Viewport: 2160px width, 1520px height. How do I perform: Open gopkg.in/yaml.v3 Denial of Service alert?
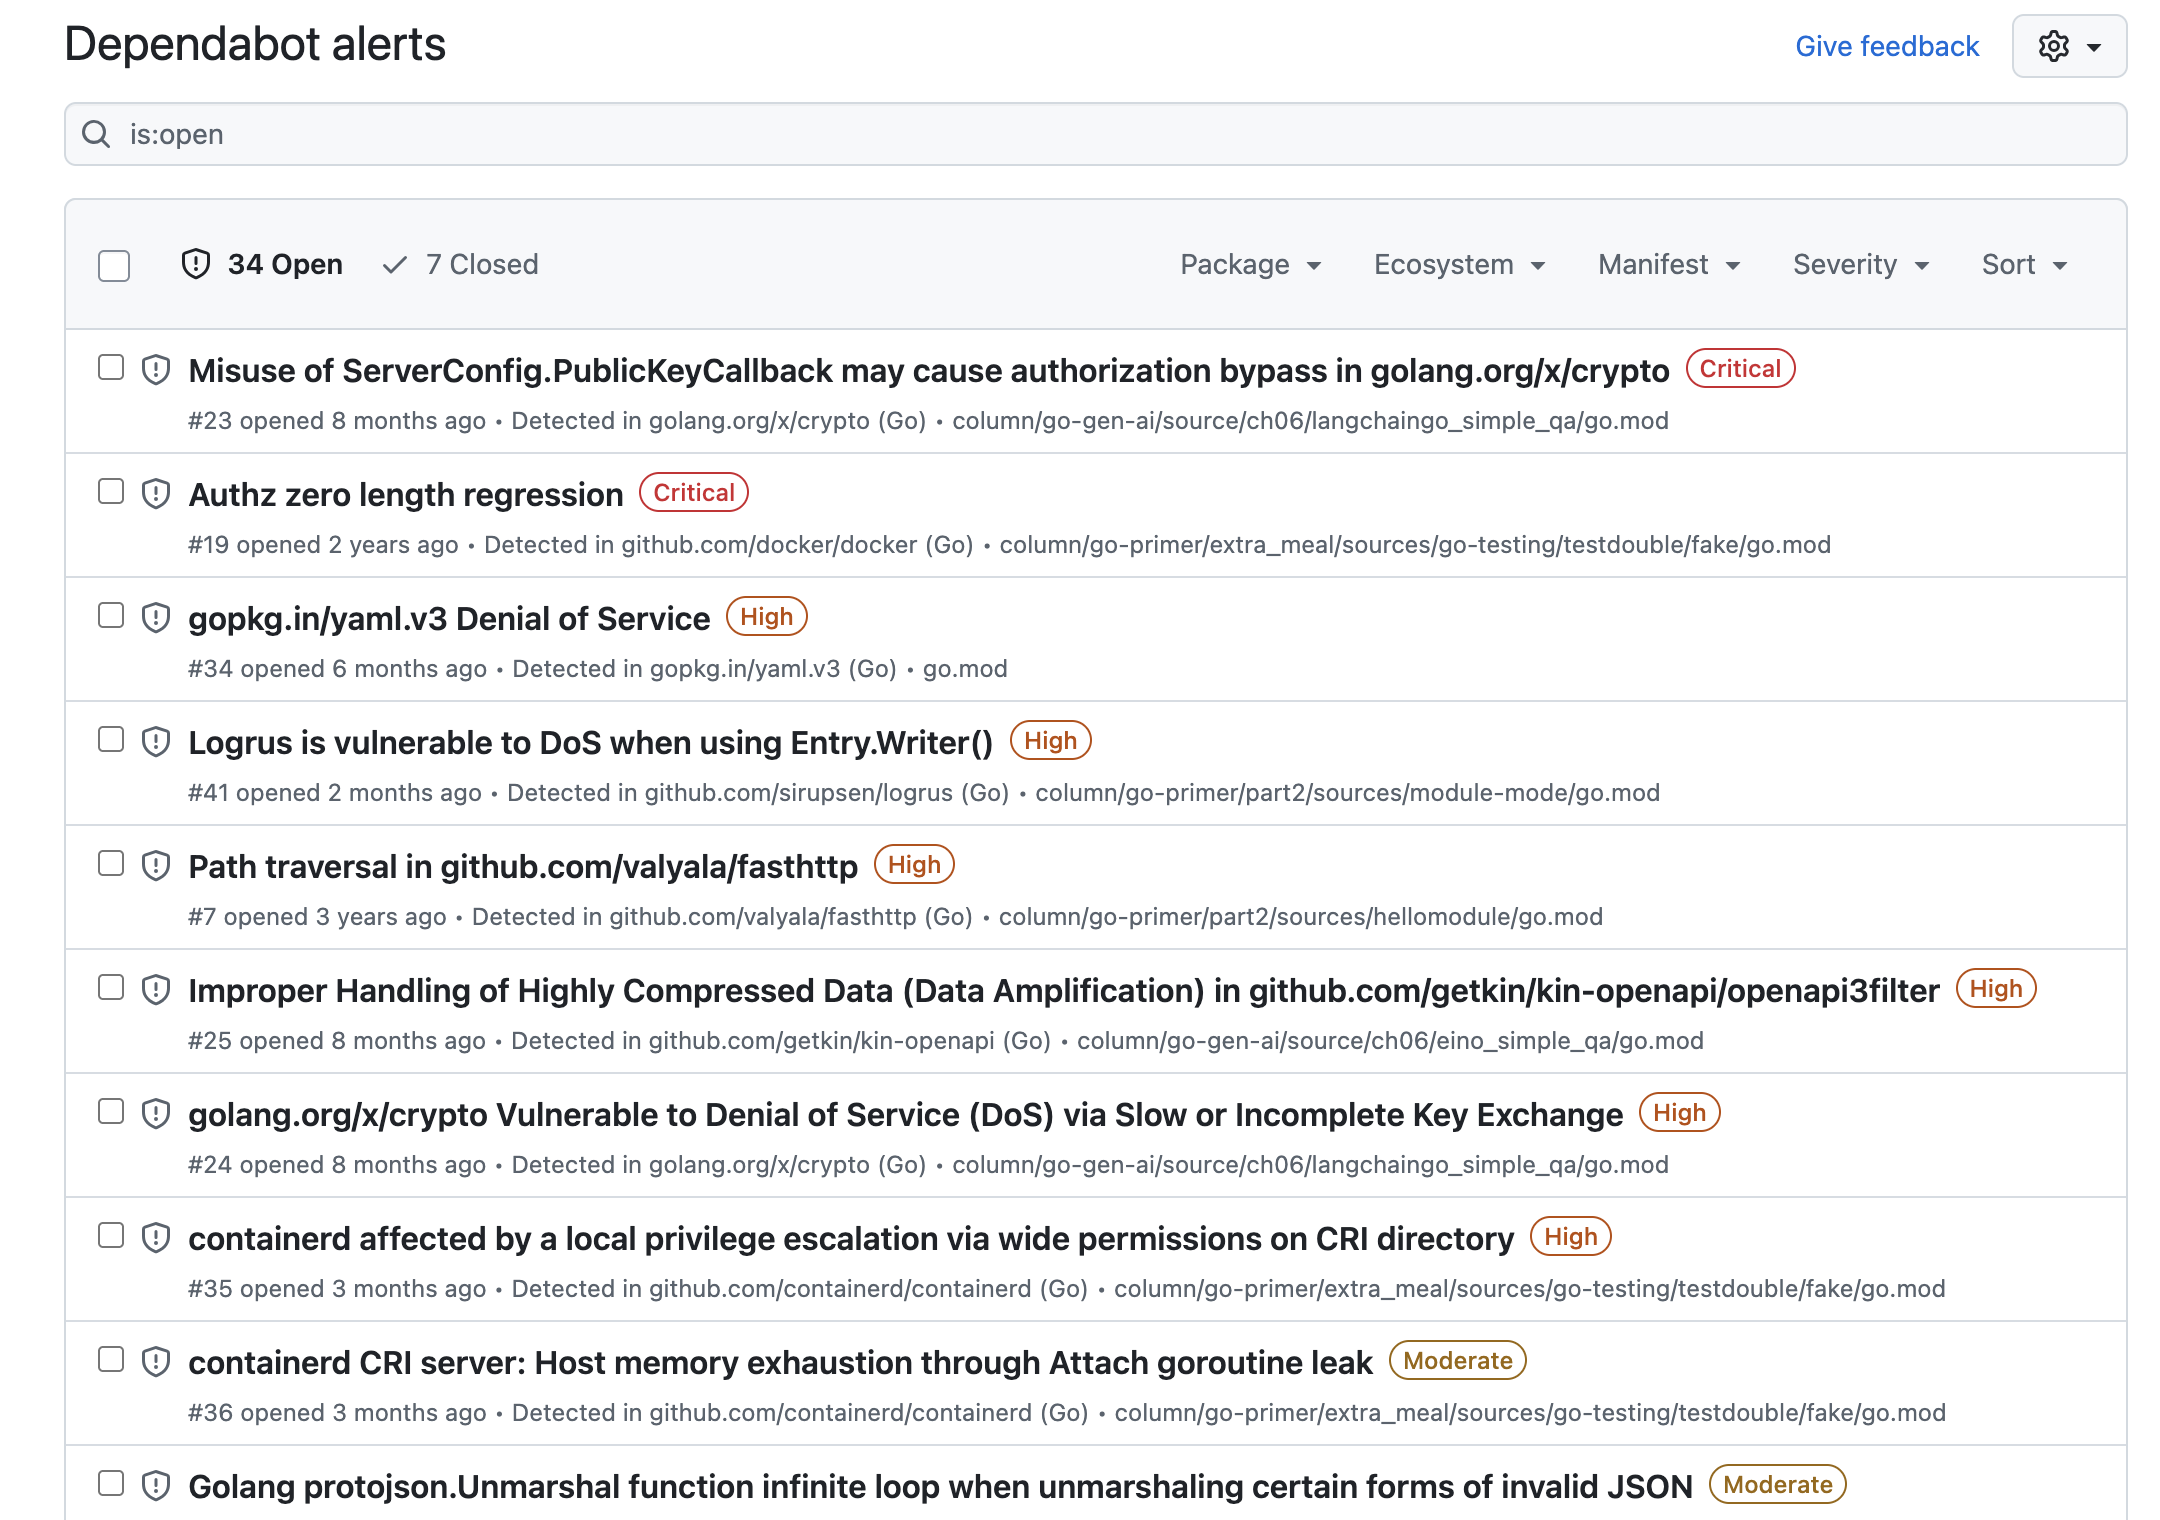click(x=449, y=618)
